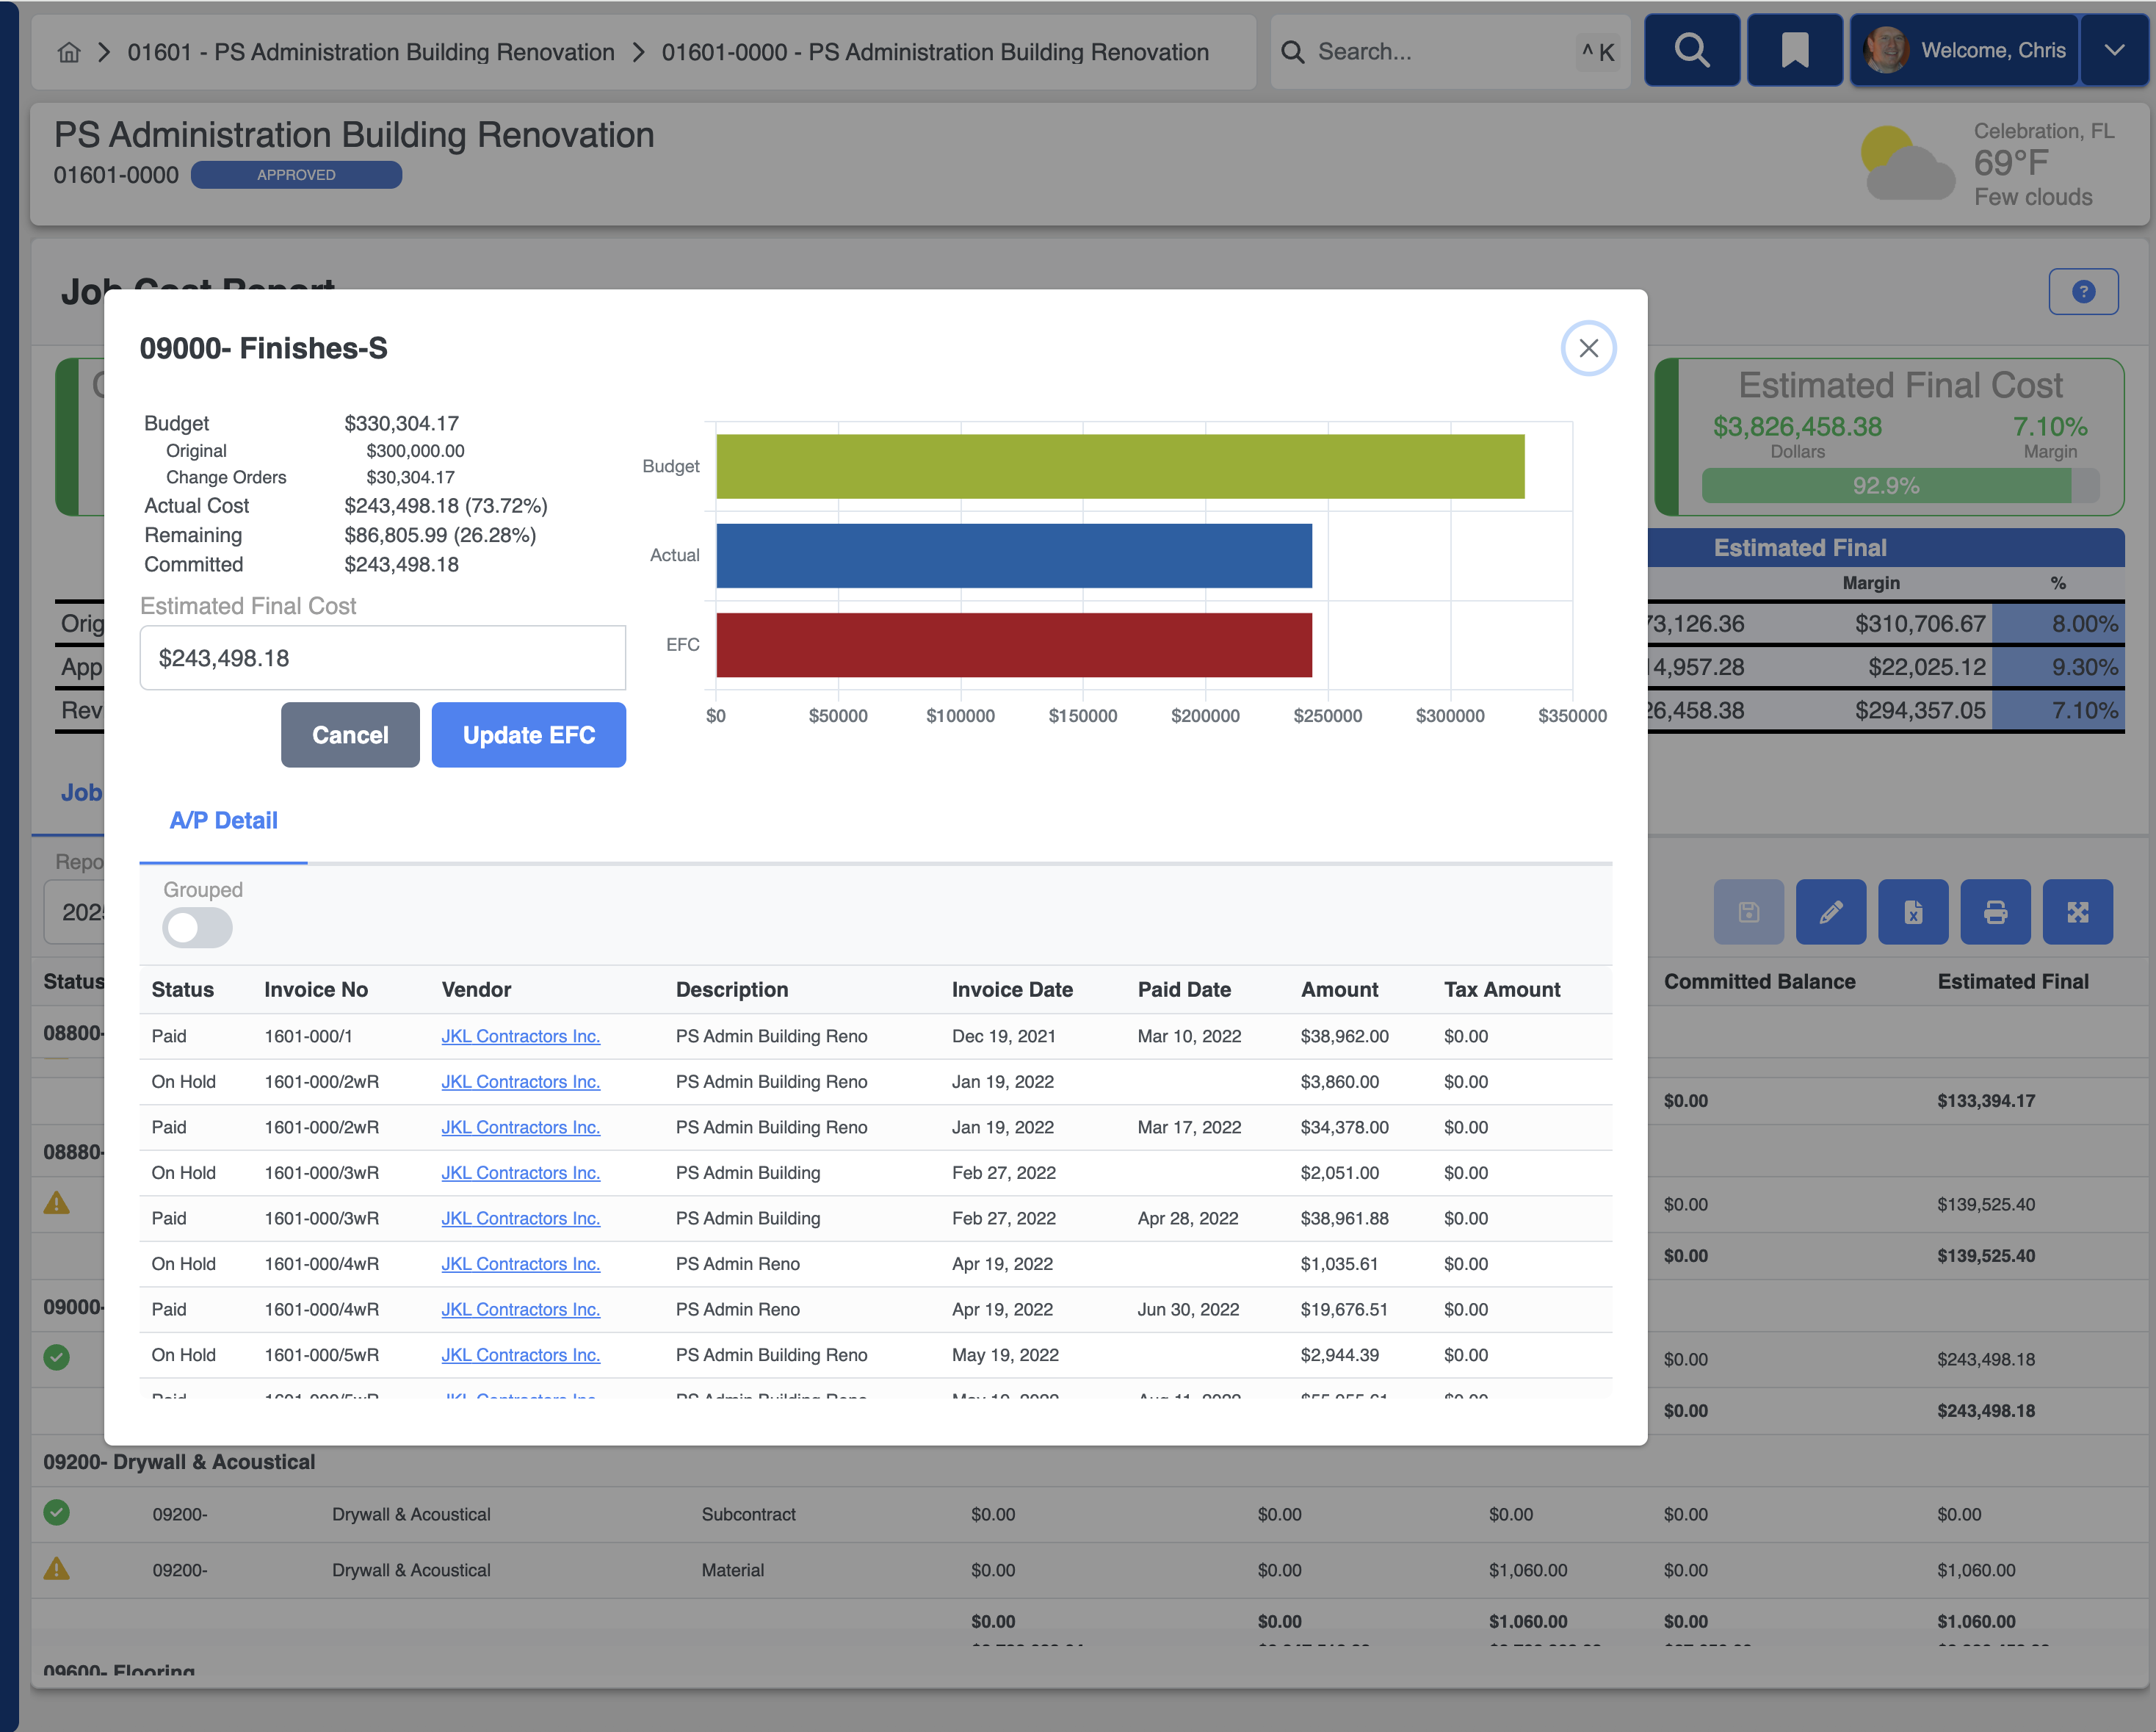Click the pencil edit icon button
The width and height of the screenshot is (2156, 1732).
point(1830,912)
